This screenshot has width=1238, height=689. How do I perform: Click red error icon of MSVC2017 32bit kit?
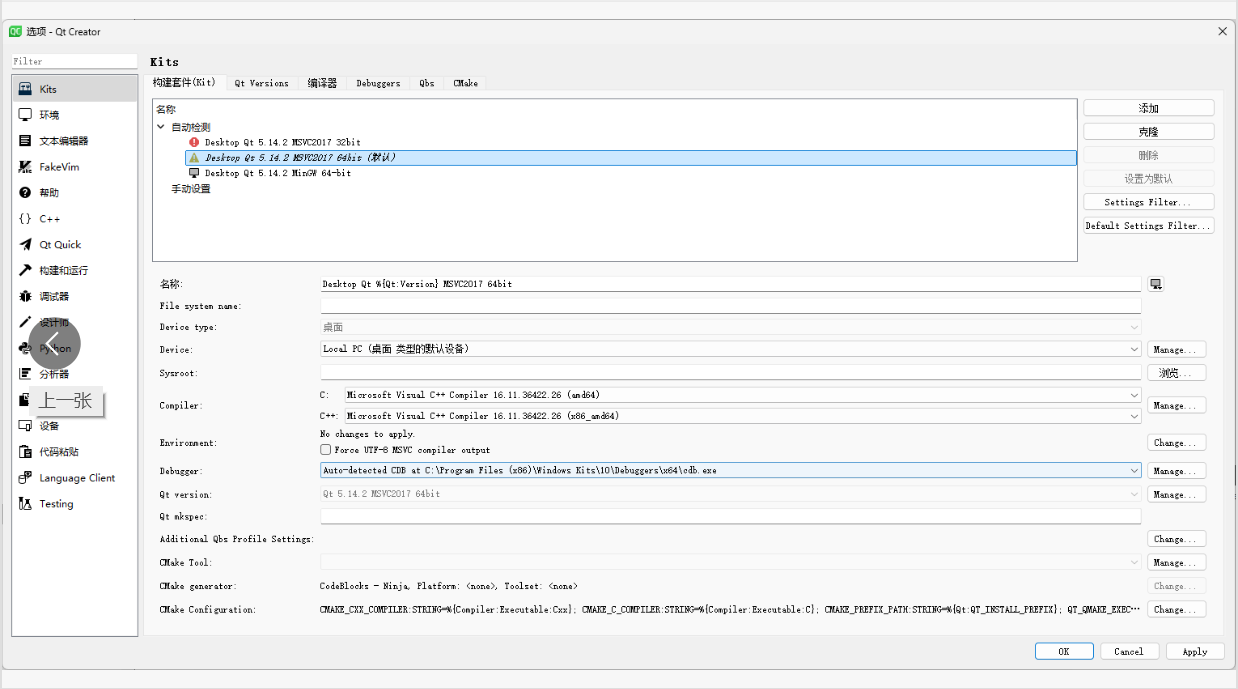(x=194, y=142)
